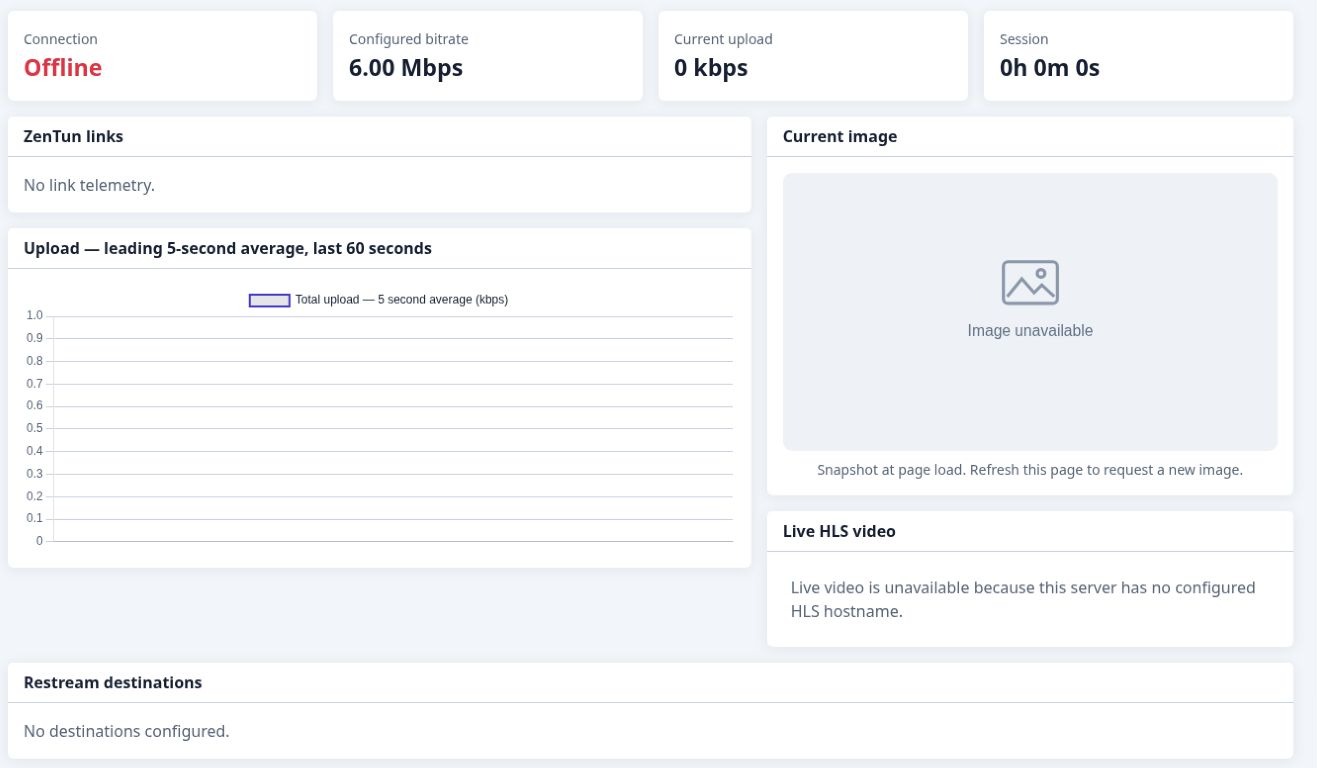Click the Upload leading 5-second average heading

pos(228,248)
